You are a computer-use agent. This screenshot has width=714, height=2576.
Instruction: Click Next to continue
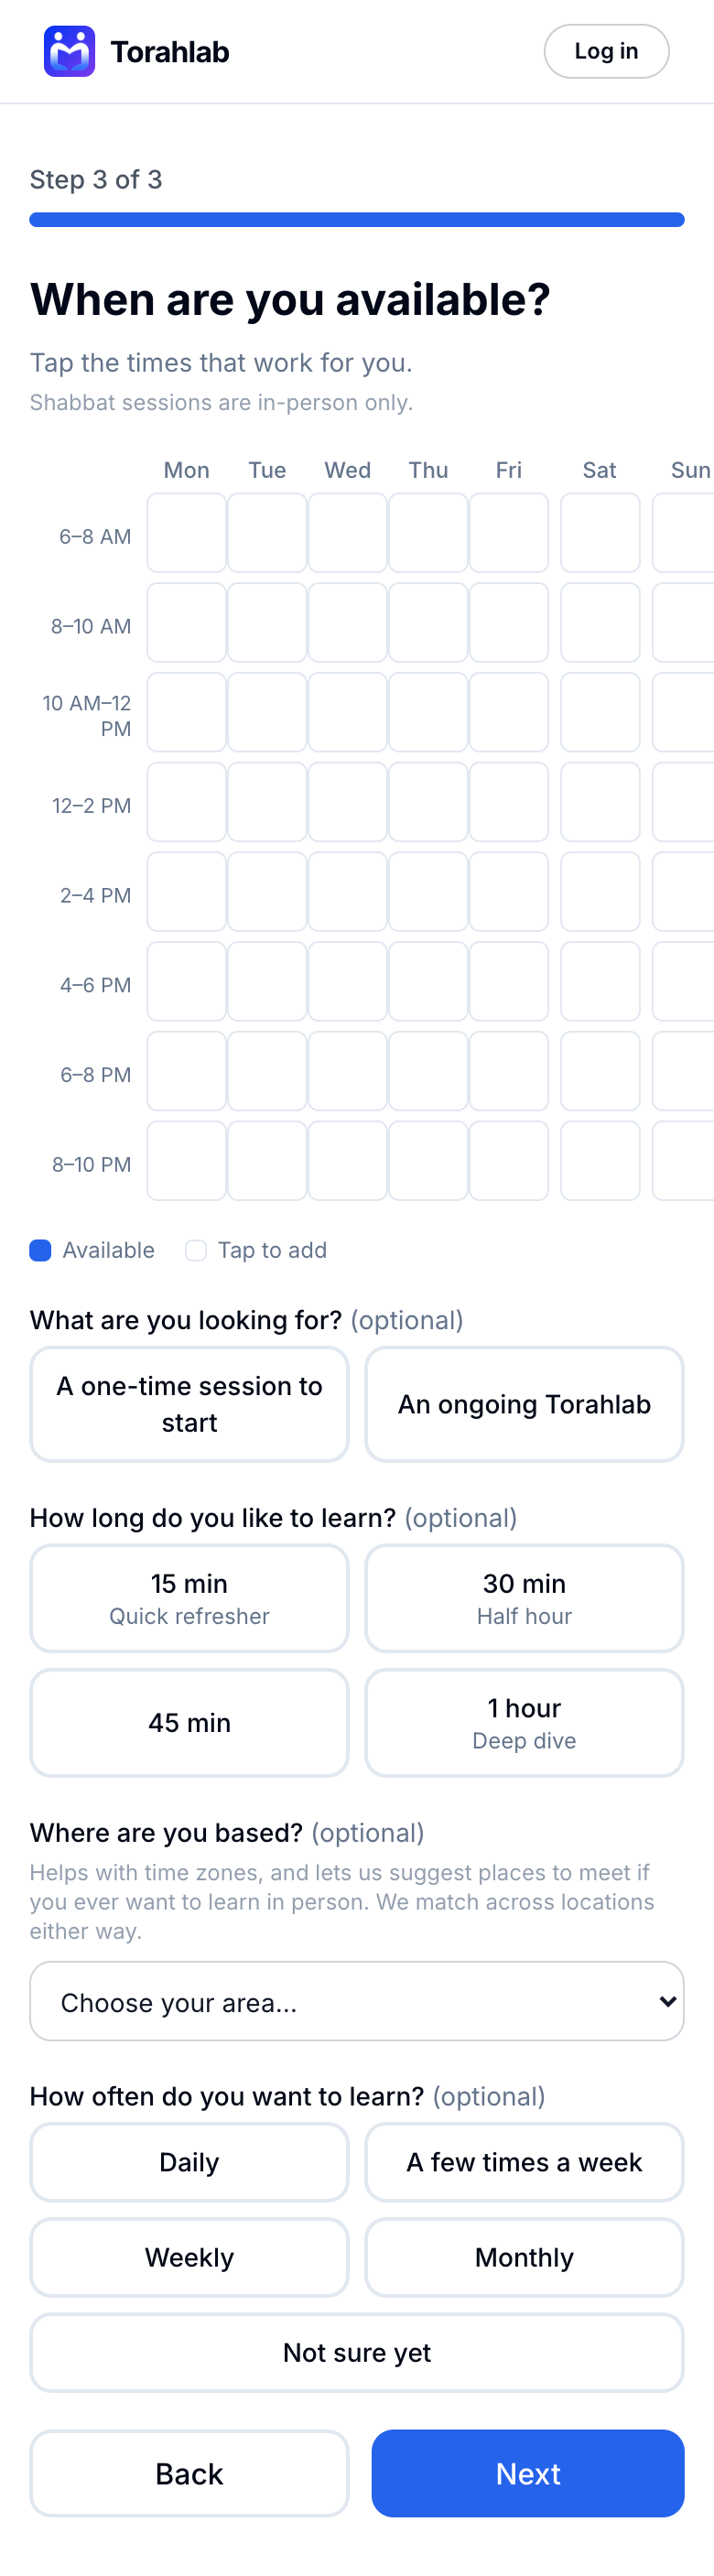tap(528, 2473)
